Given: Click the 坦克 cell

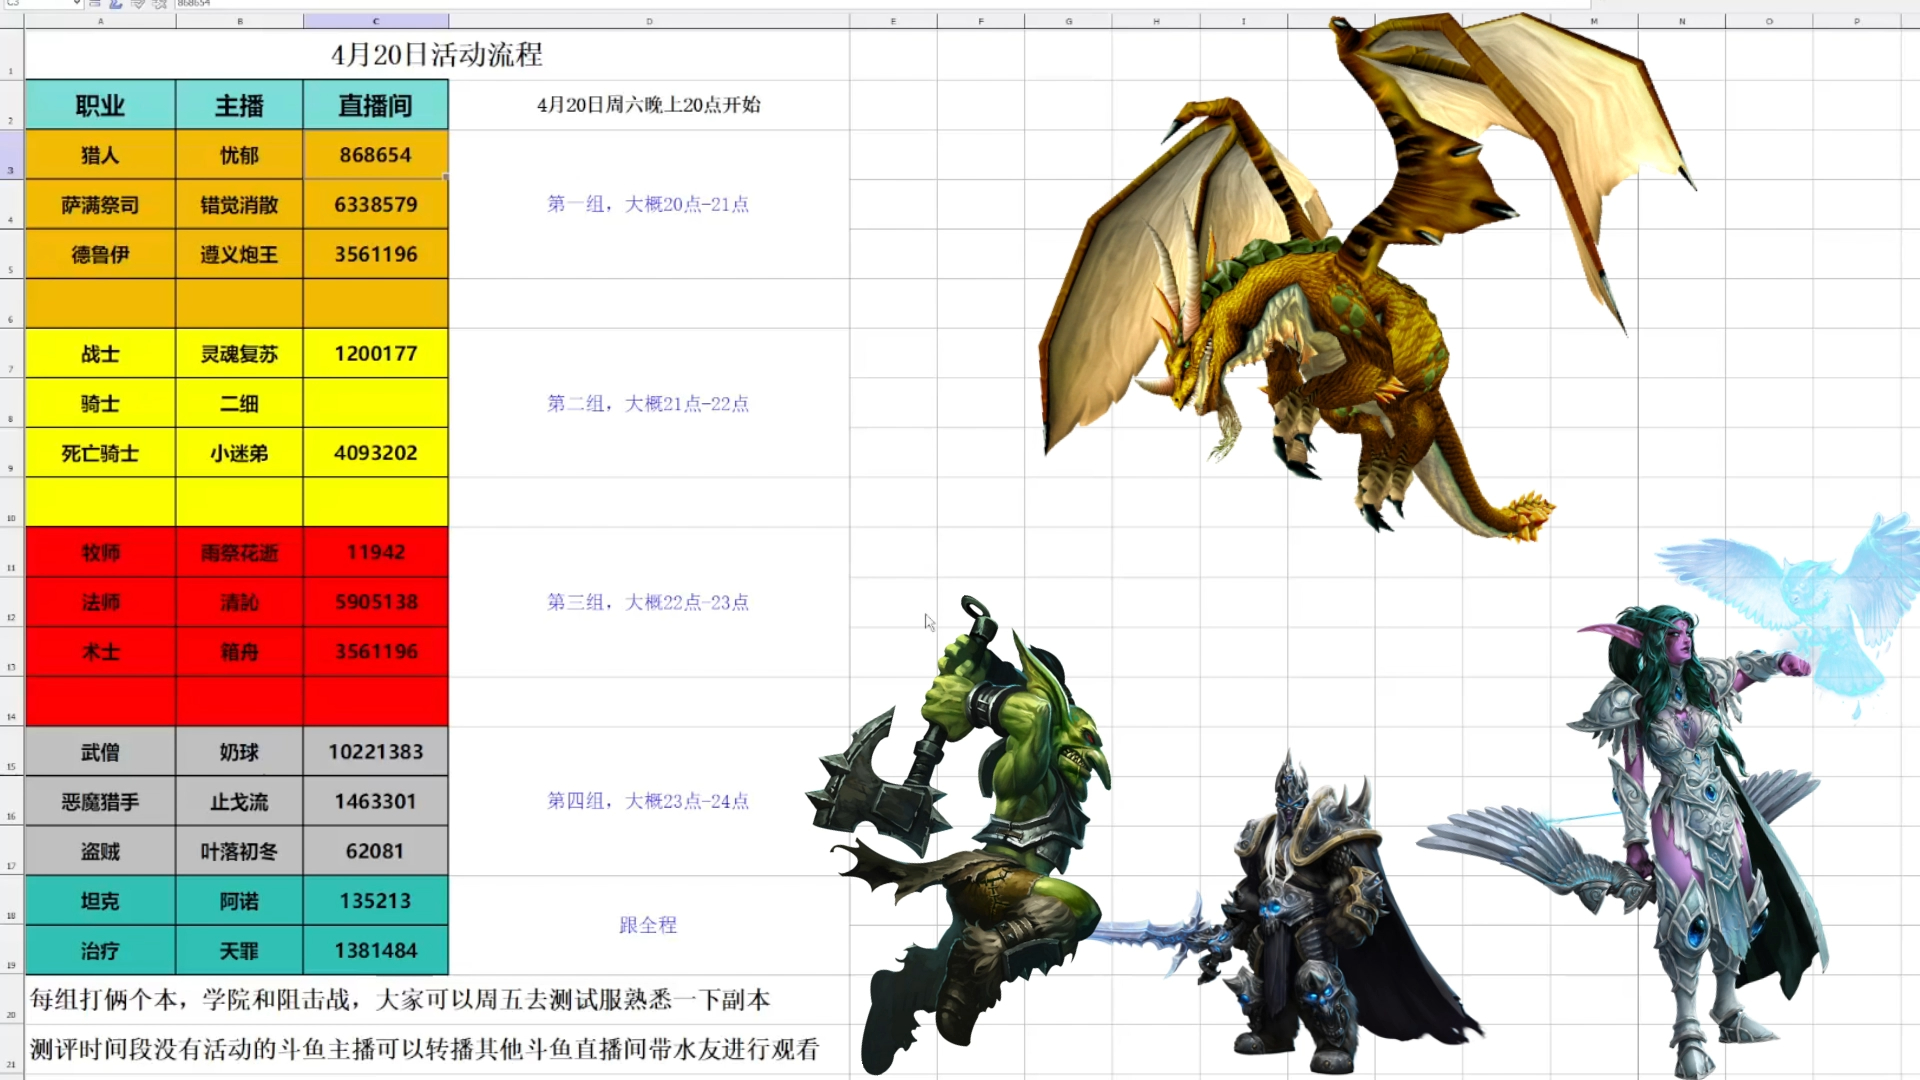Looking at the screenshot, I should (x=100, y=901).
